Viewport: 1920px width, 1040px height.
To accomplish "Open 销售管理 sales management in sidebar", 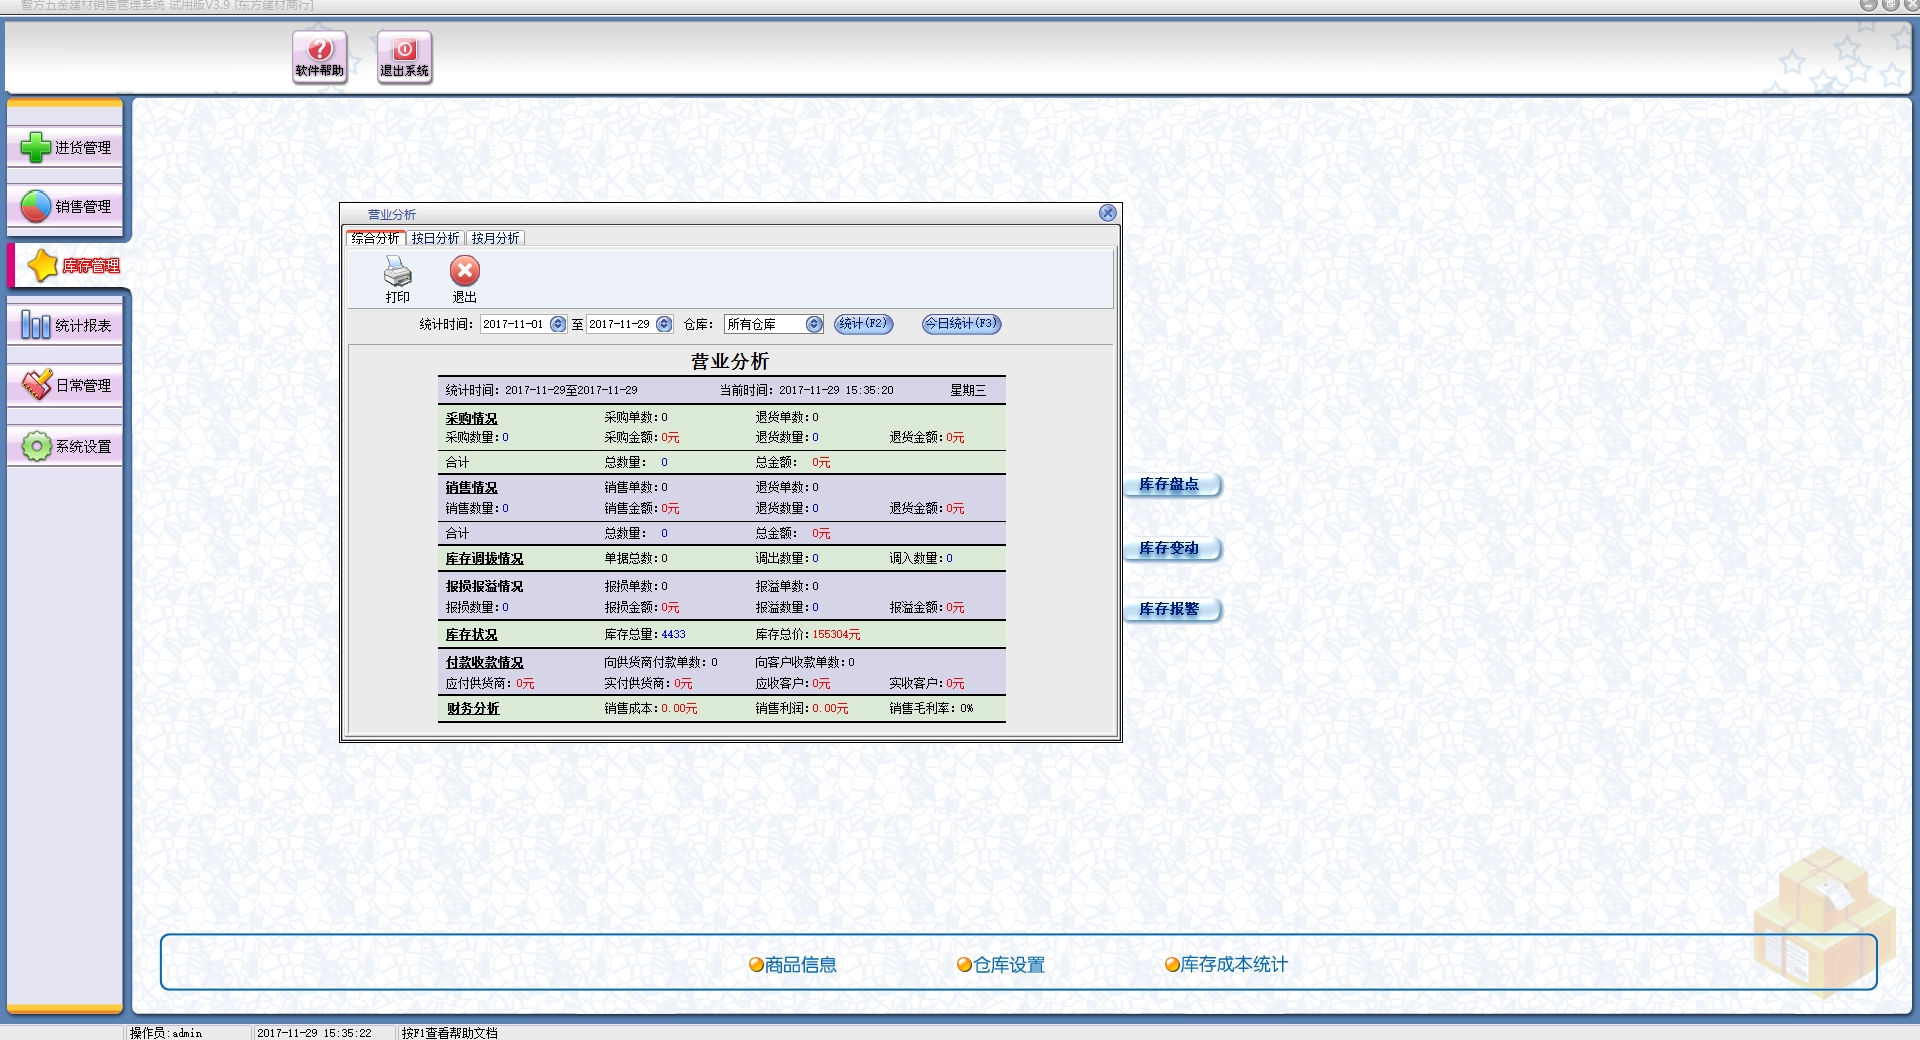I will click(66, 207).
